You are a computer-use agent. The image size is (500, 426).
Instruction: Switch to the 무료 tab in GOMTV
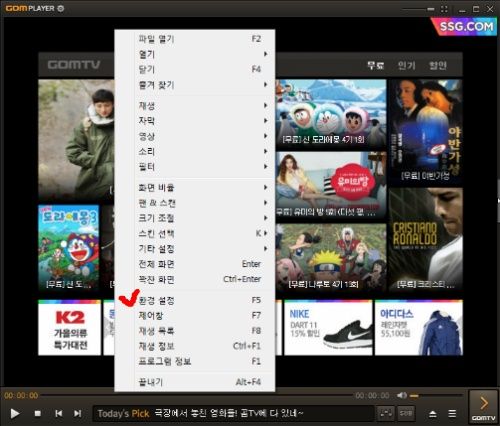pyautogui.click(x=376, y=65)
